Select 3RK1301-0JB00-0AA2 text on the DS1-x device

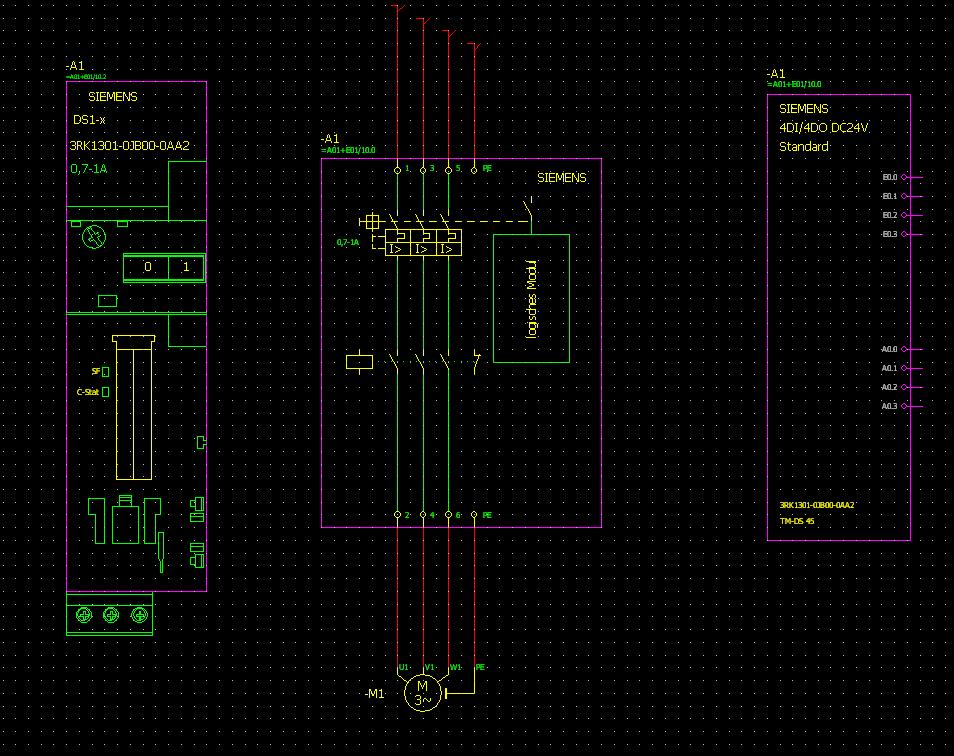[x=130, y=145]
